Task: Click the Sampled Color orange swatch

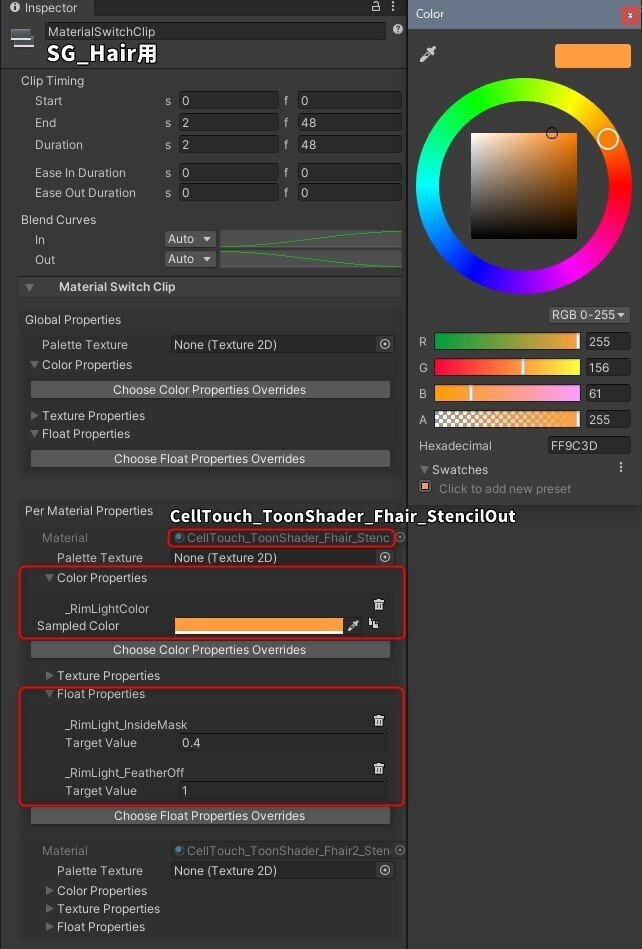Action: [x=259, y=626]
